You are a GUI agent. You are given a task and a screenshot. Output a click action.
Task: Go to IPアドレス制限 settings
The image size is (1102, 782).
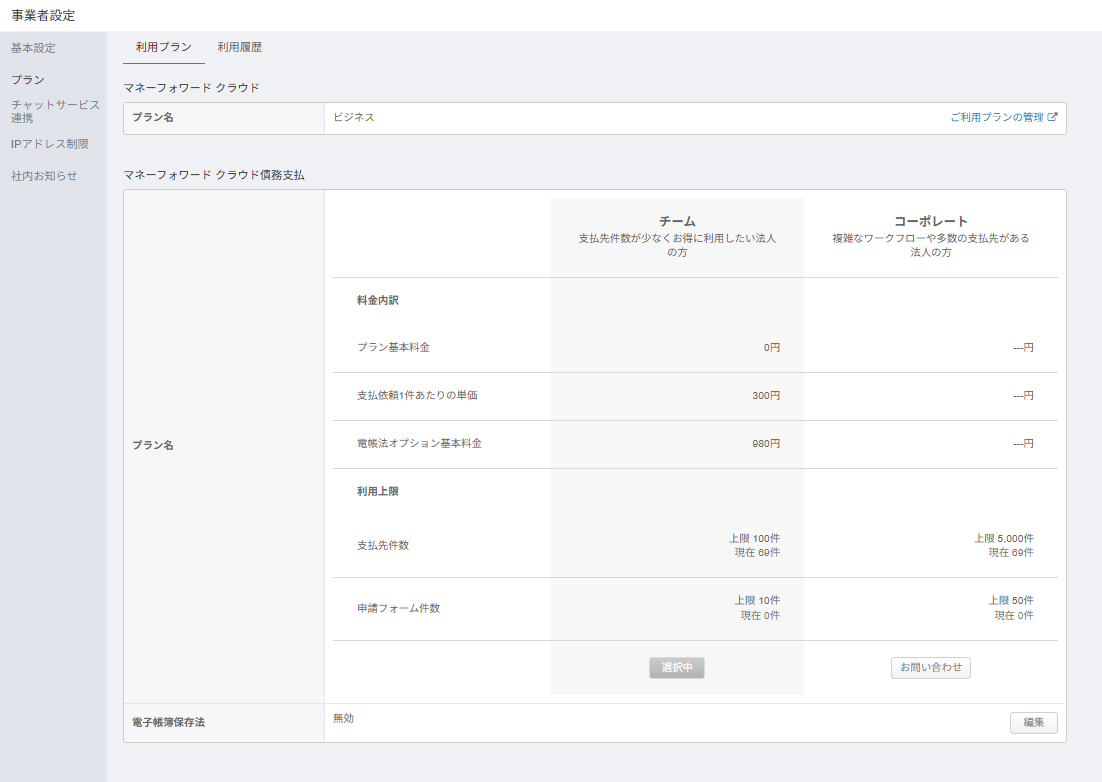49,143
